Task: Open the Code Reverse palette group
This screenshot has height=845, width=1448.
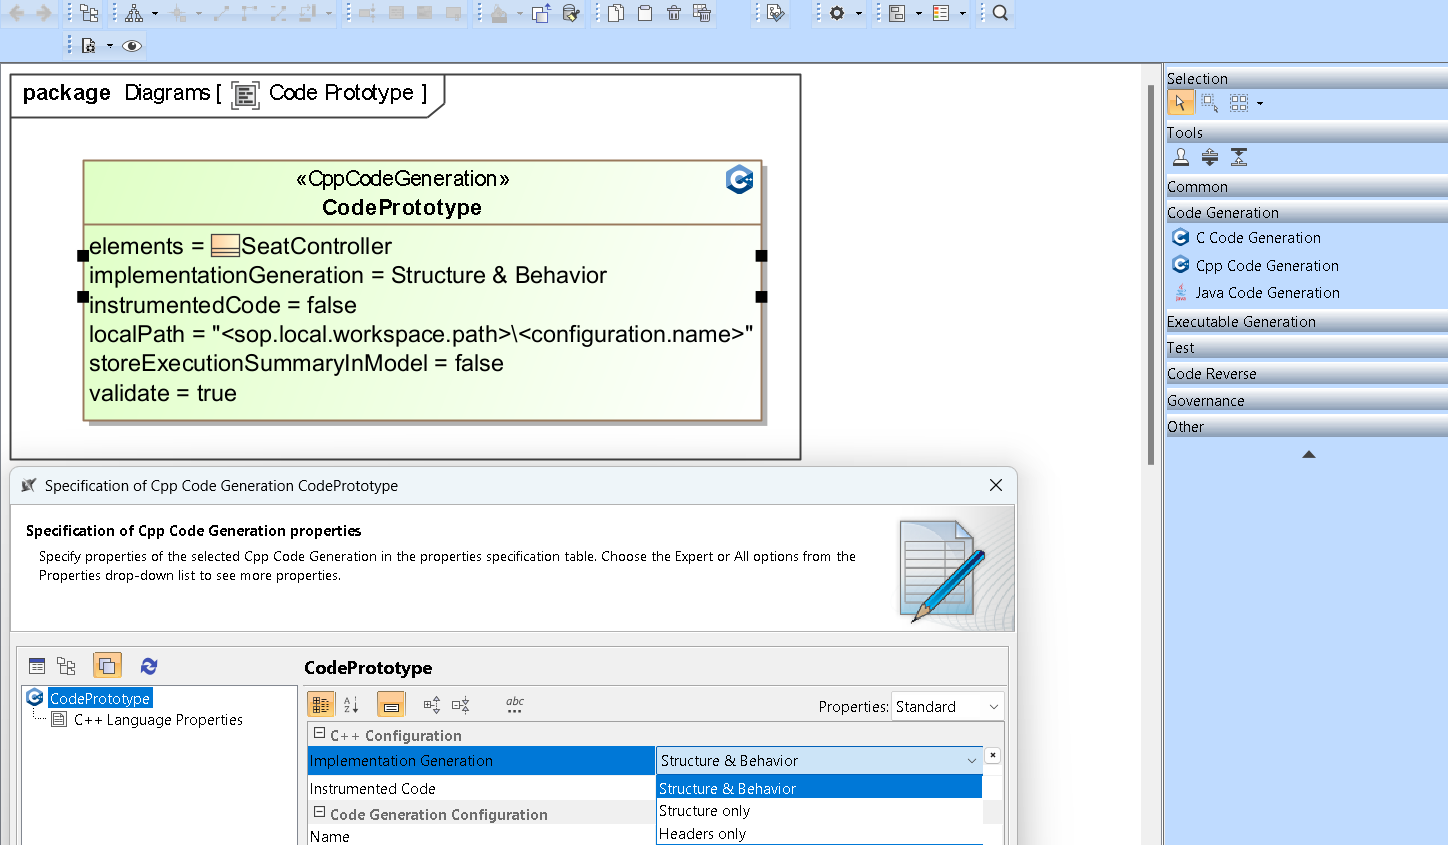Action: coord(1211,374)
